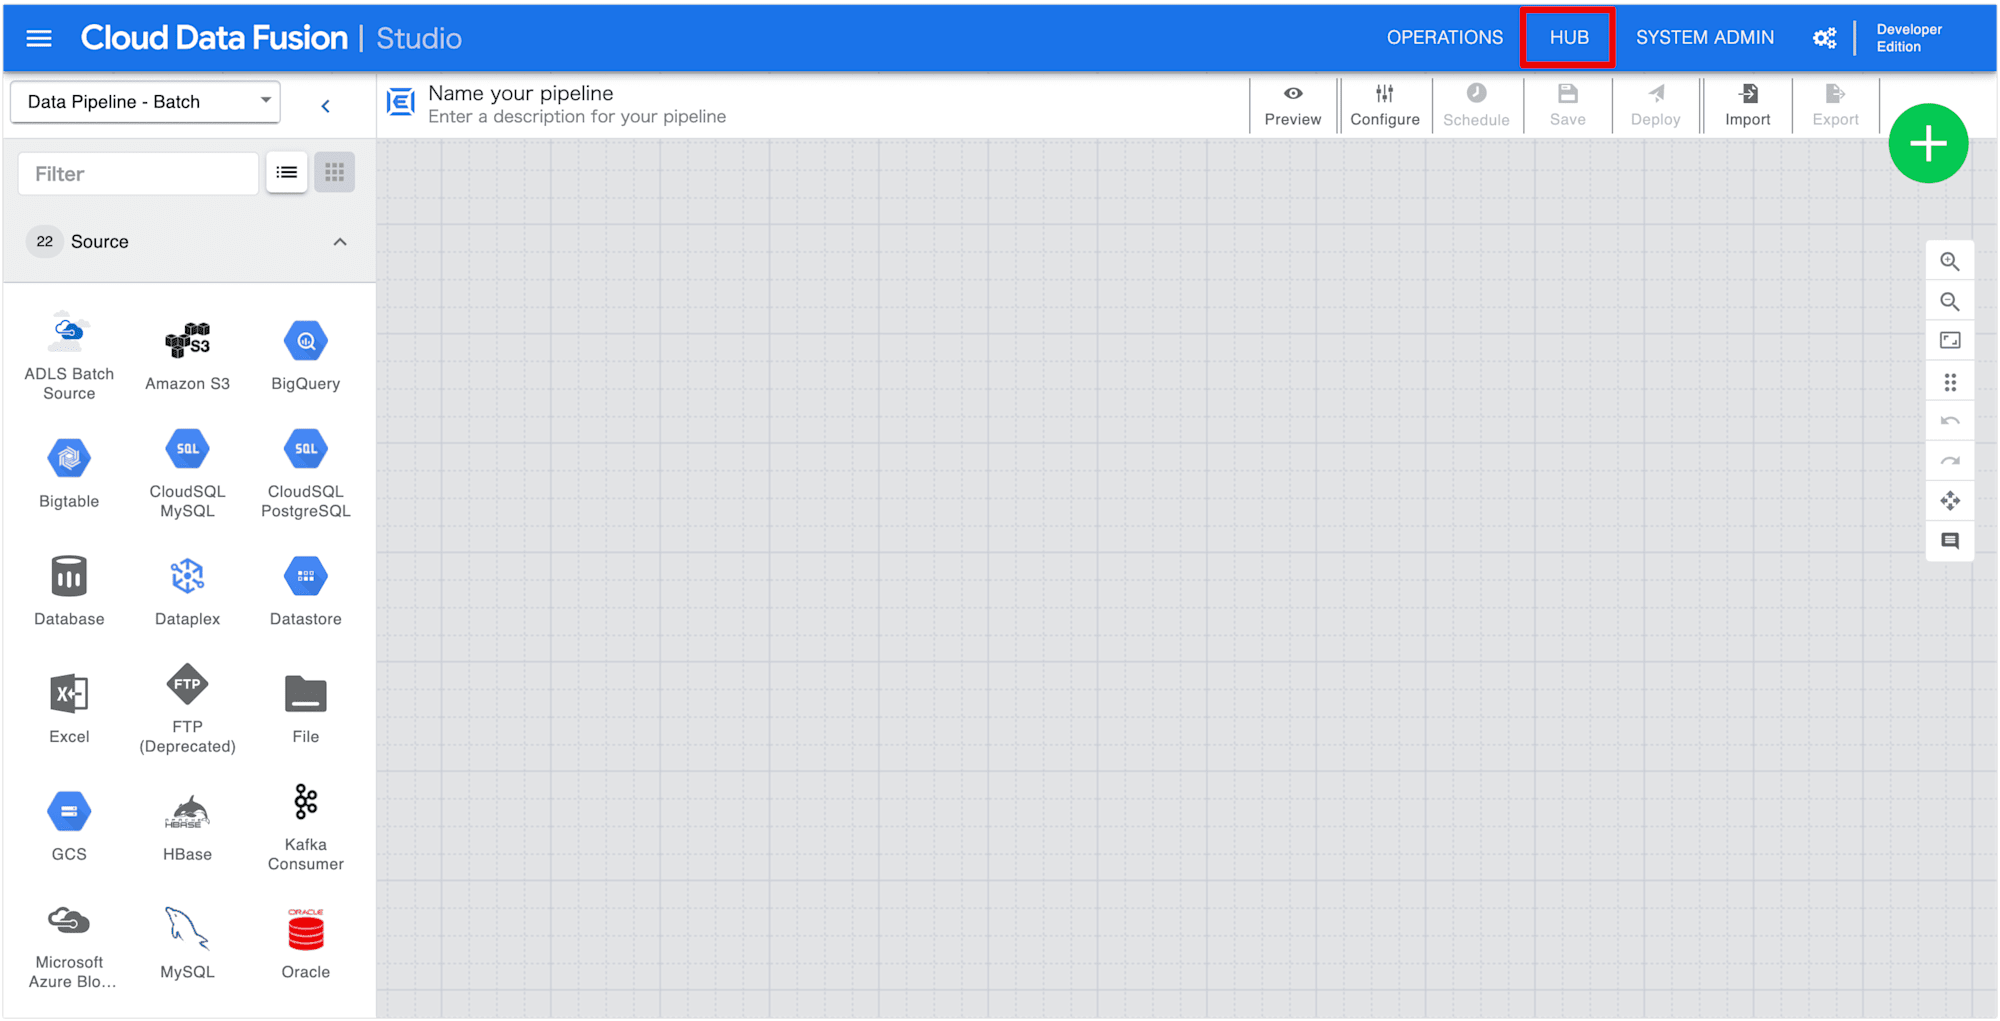Click Configure in the pipeline toolbar
The width and height of the screenshot is (2000, 1021).
pyautogui.click(x=1385, y=105)
